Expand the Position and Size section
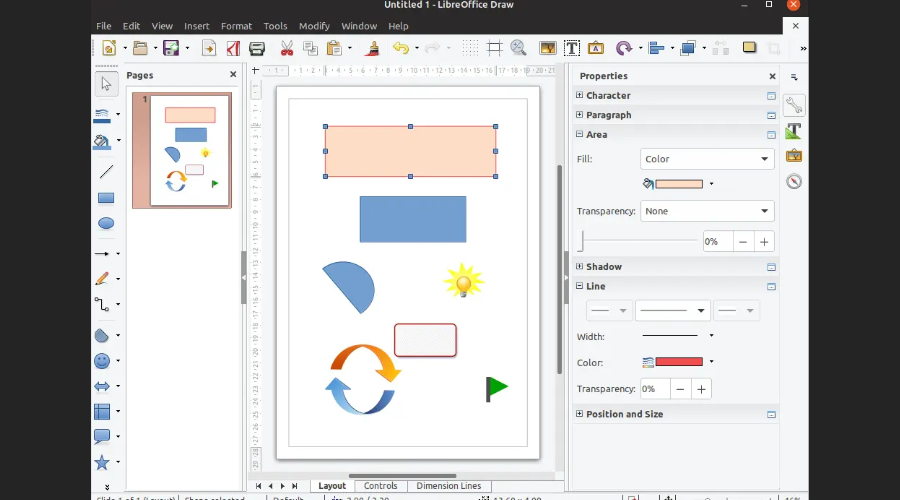900x500 pixels. 579,414
